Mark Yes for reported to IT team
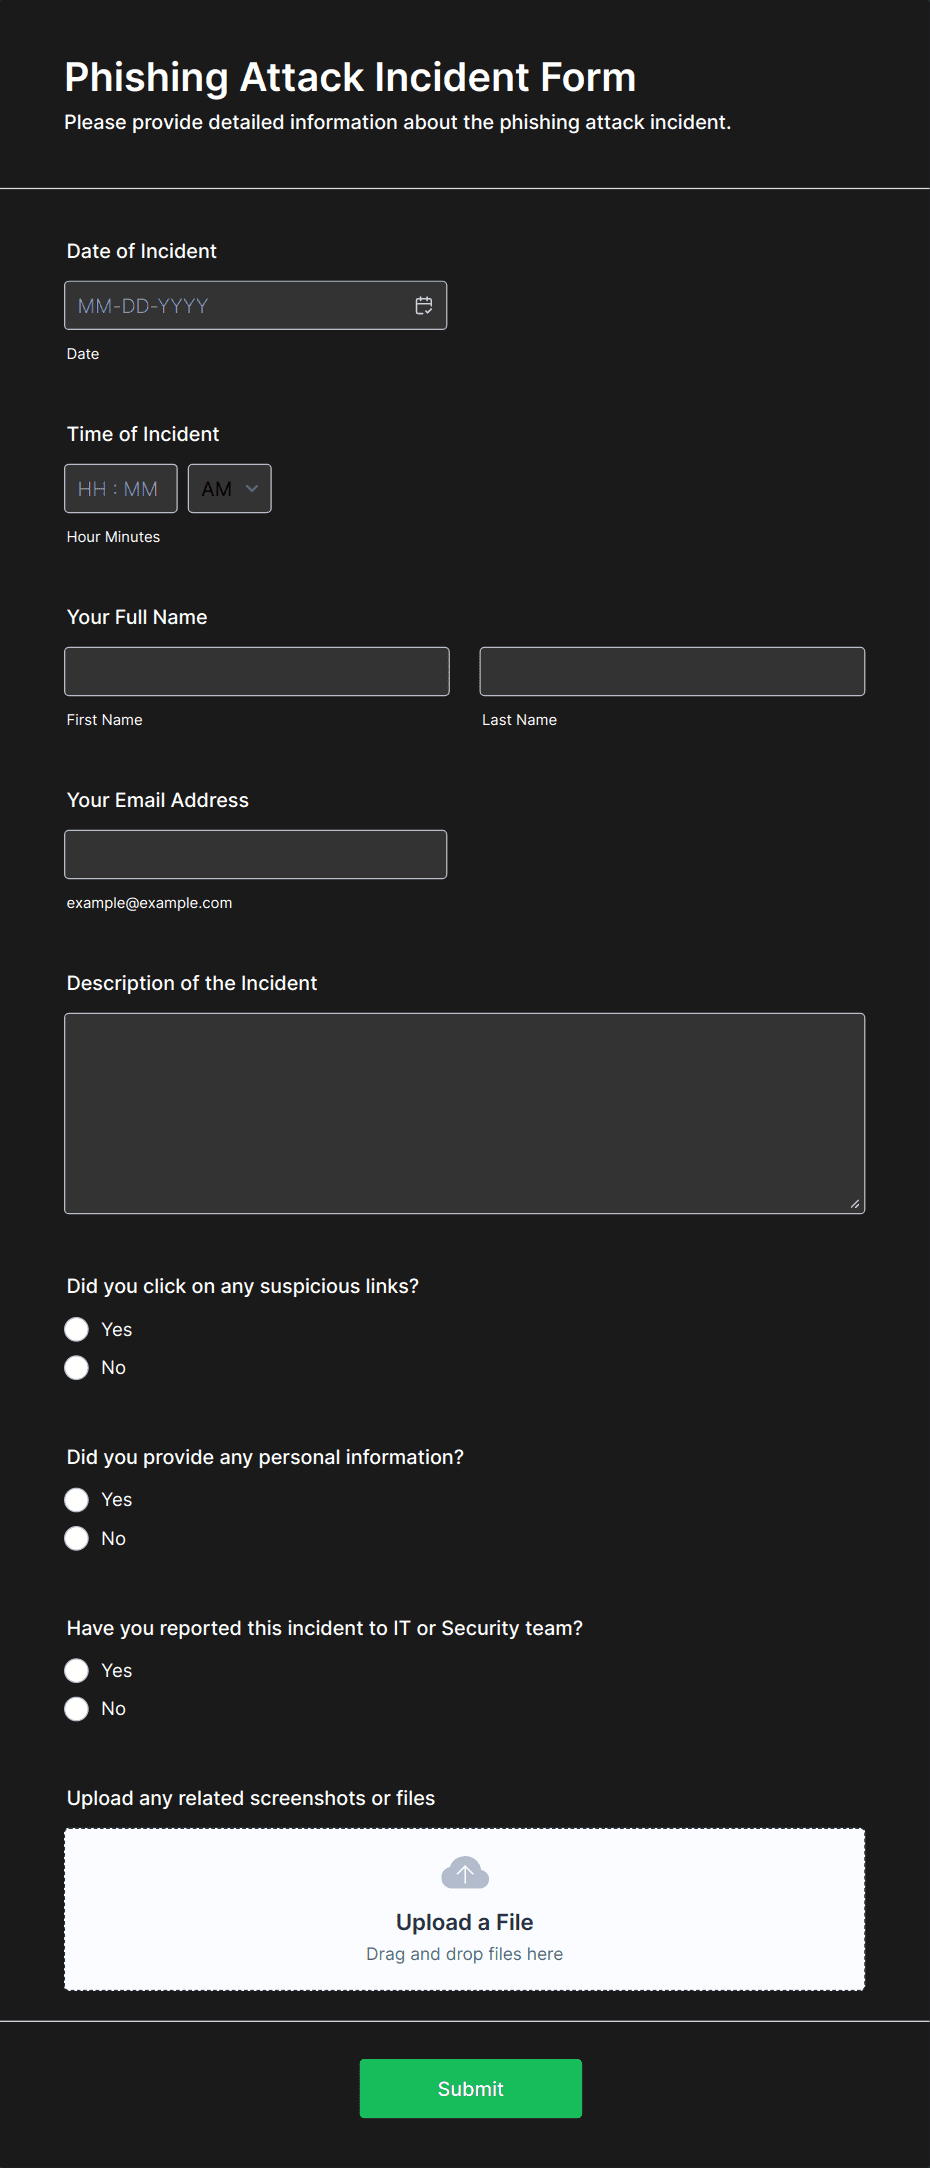 77,1670
